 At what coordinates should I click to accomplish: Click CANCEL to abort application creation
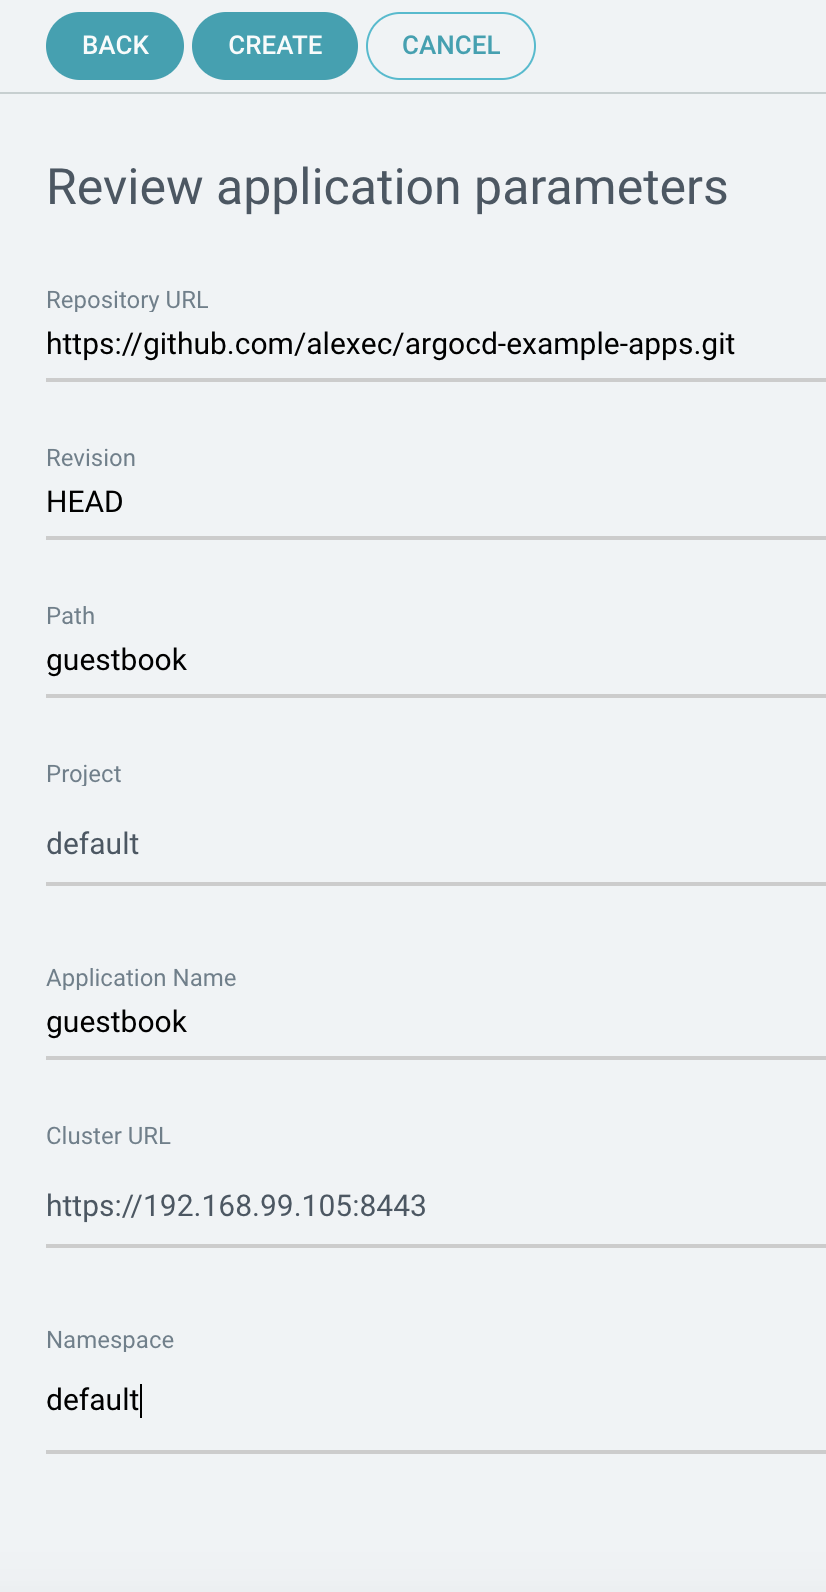coord(450,45)
